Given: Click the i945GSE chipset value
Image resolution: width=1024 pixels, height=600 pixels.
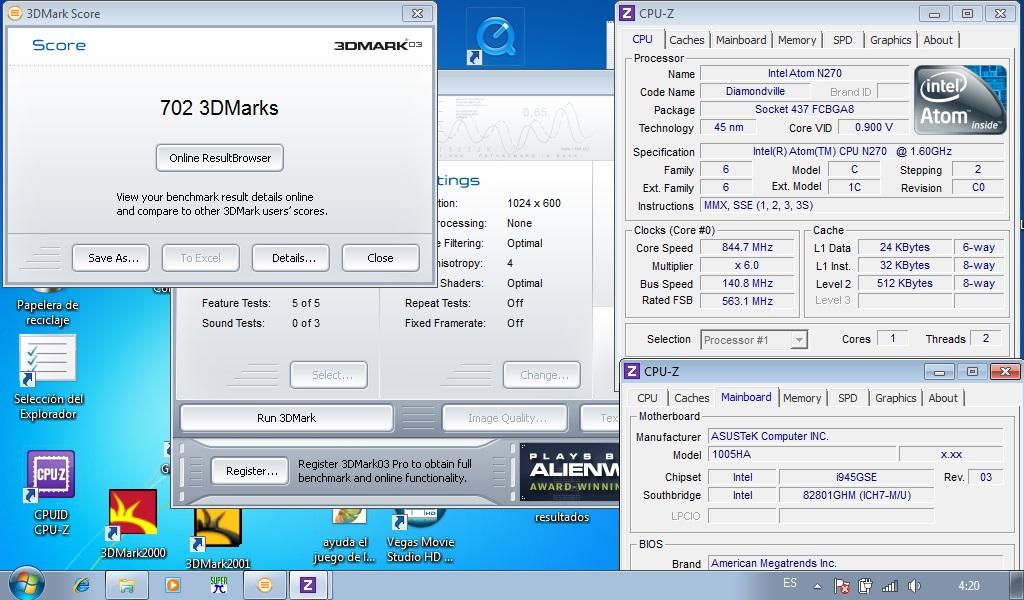Looking at the screenshot, I should (x=856, y=477).
